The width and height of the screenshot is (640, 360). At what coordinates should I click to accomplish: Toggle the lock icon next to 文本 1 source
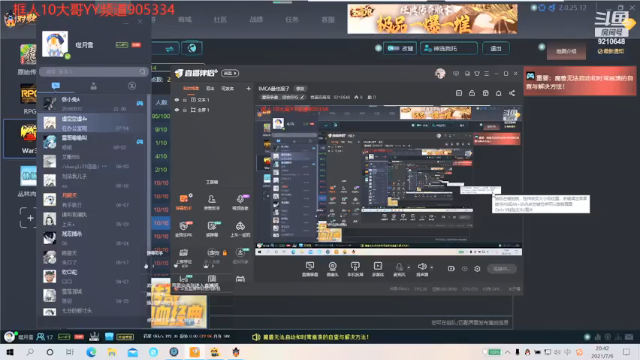point(184,100)
